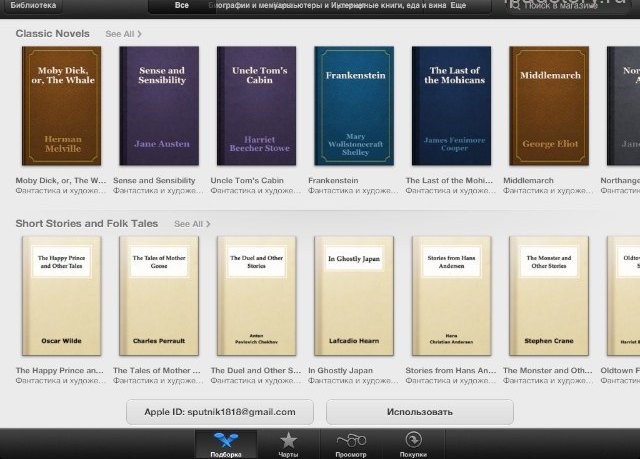The height and width of the screenshot is (459, 640).
Task: Tap the Apple ID account button
Action: [x=220, y=412]
